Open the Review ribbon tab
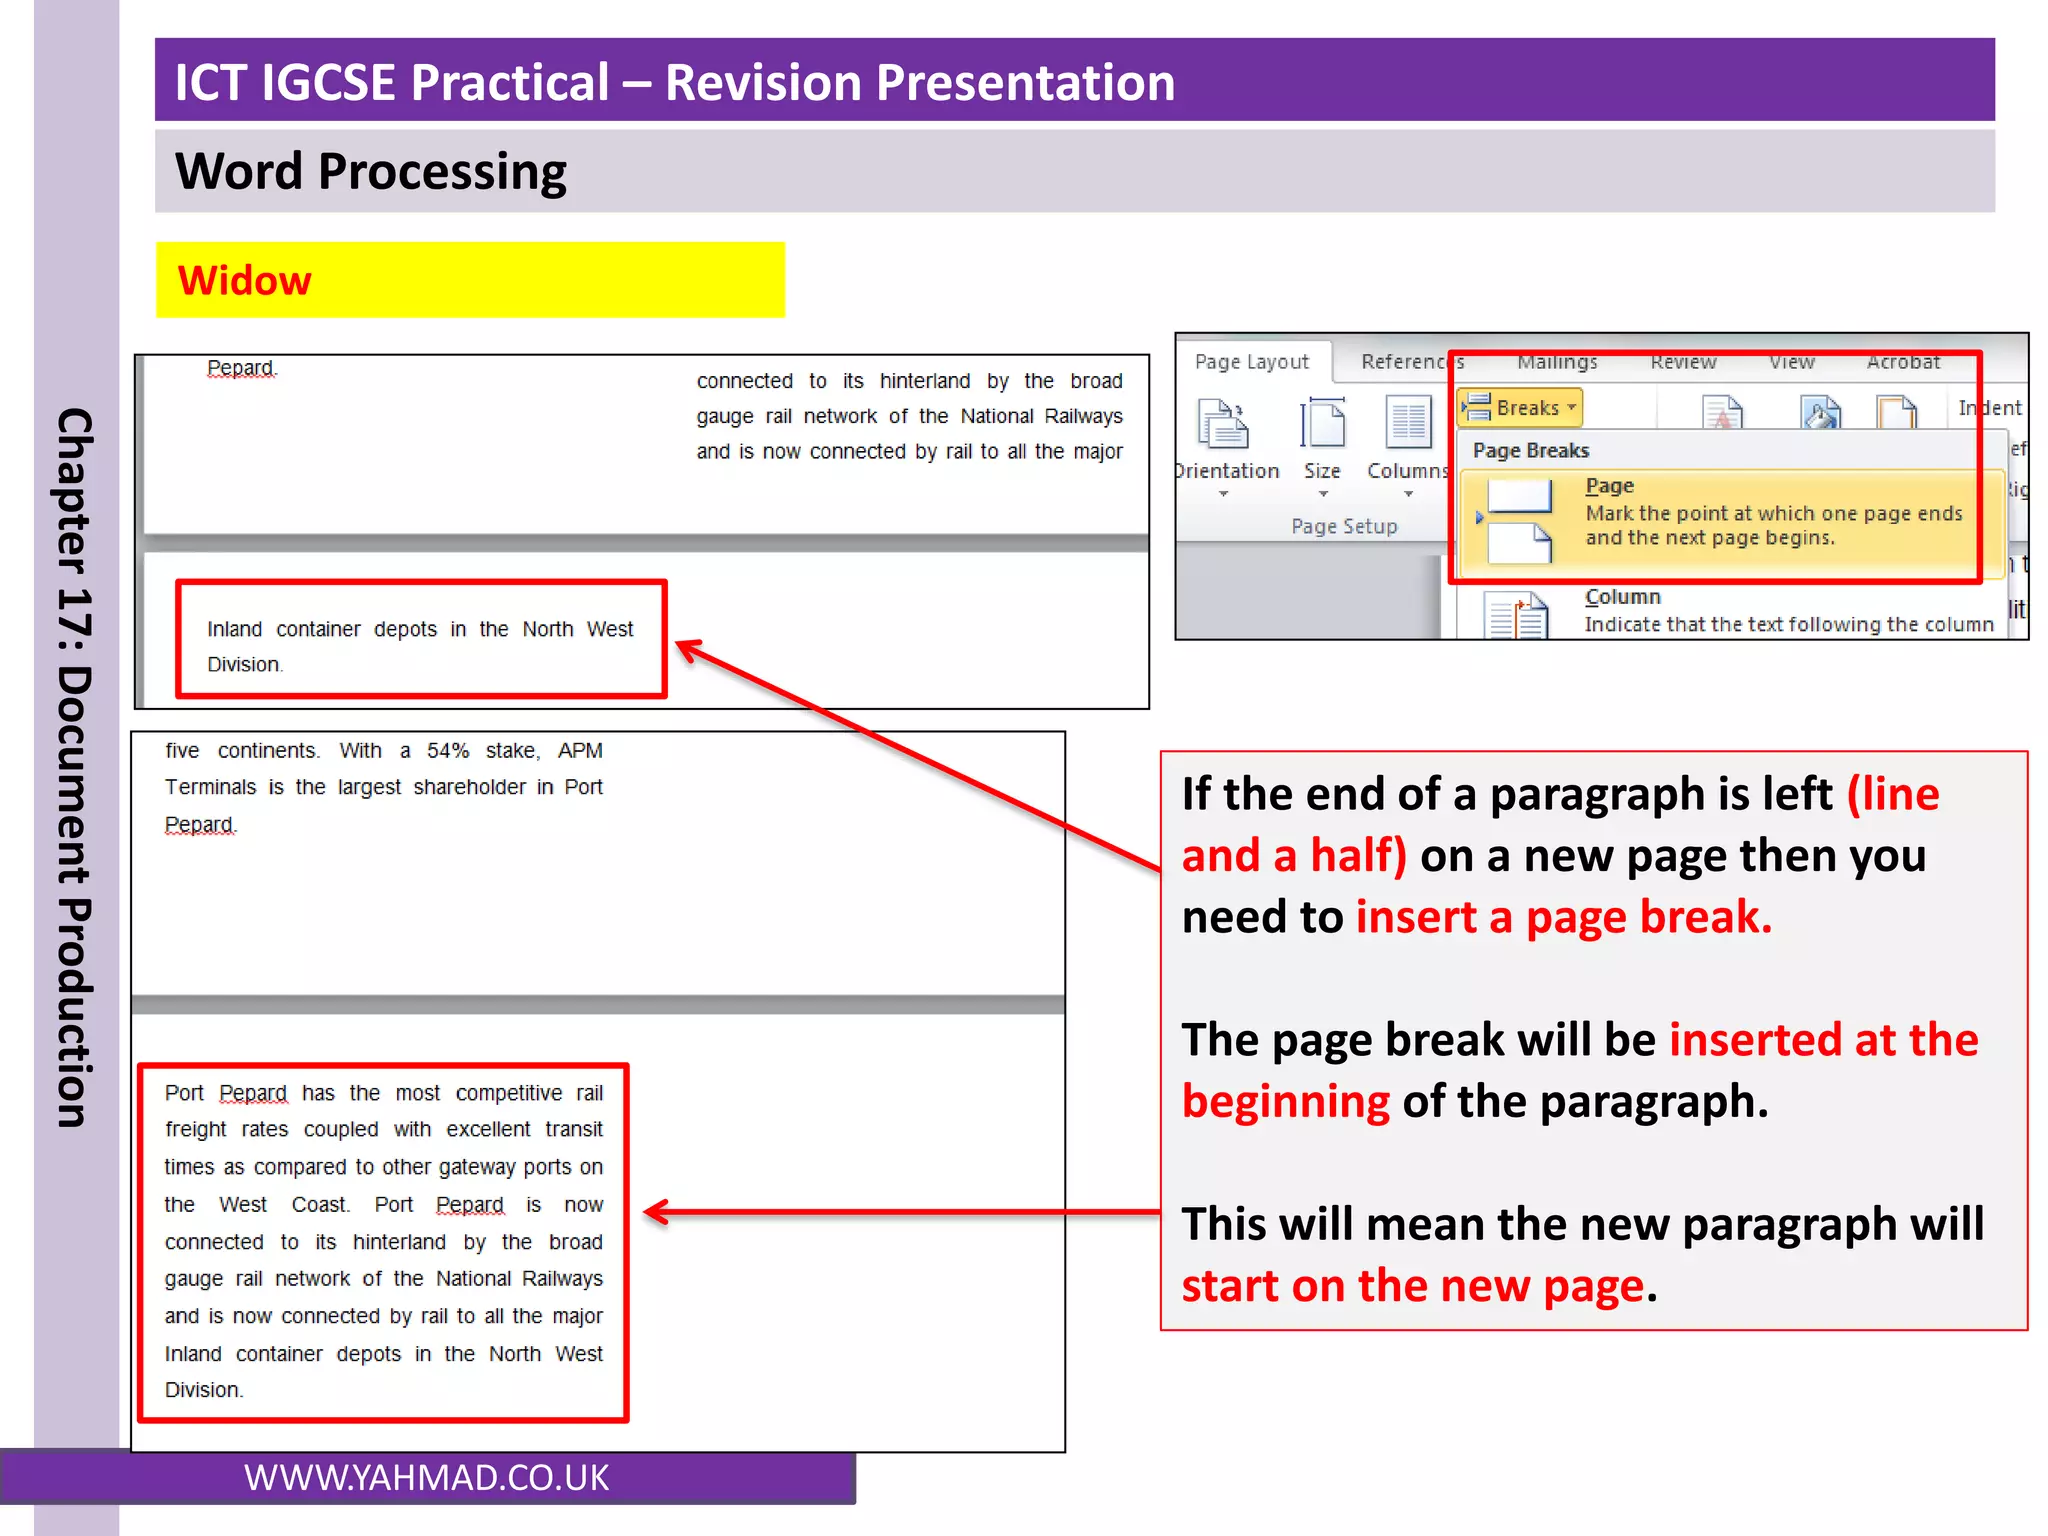This screenshot has height=1536, width=2048. pos(1683,362)
